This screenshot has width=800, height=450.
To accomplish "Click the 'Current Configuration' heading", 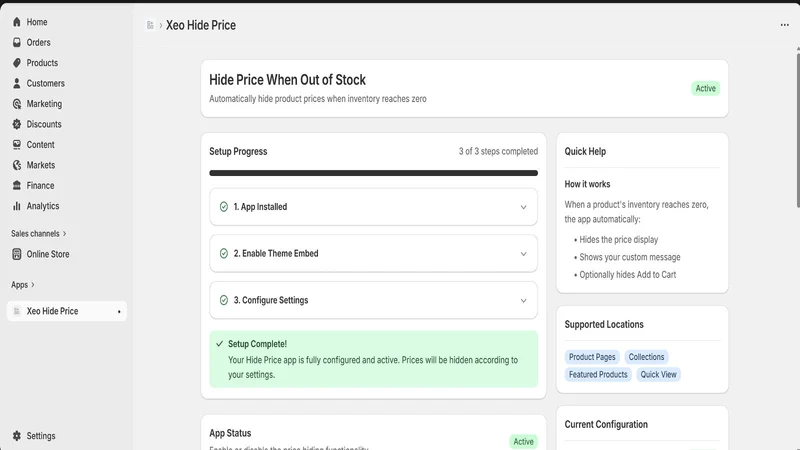I will pos(606,424).
